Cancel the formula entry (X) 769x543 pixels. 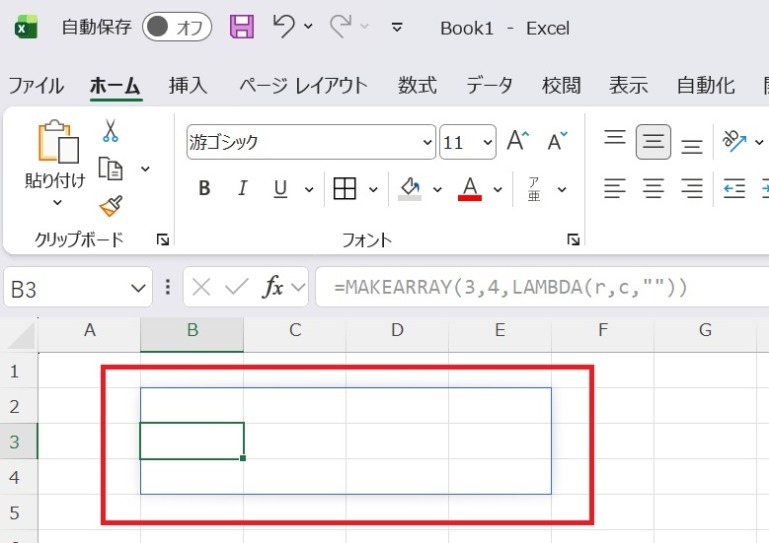[201, 287]
